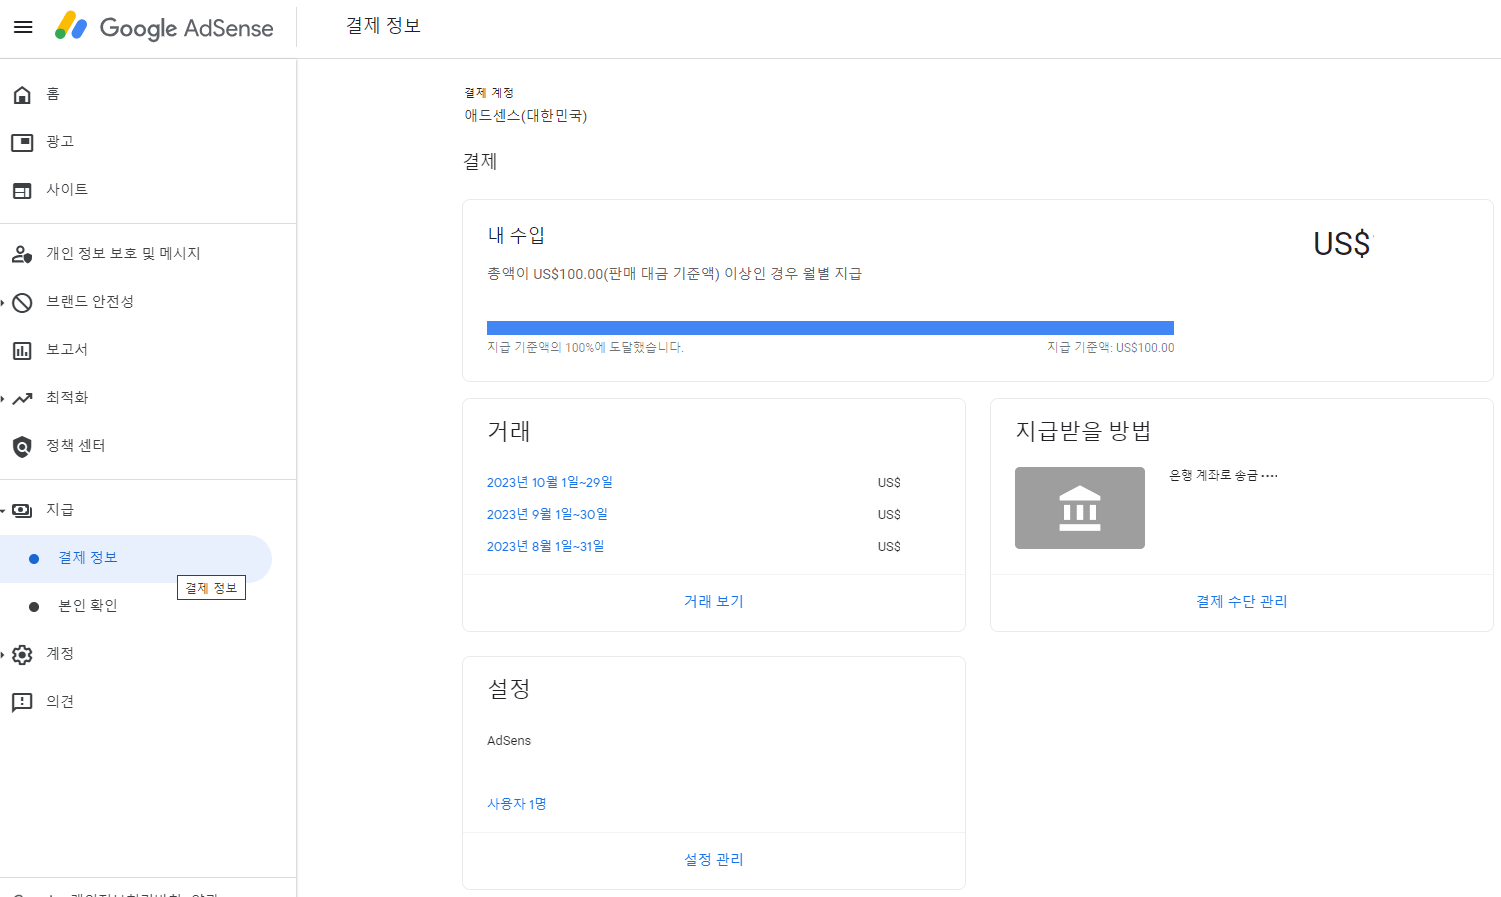Click the 최적화 trend icon
Screen dimensions: 1501x897
[22, 398]
